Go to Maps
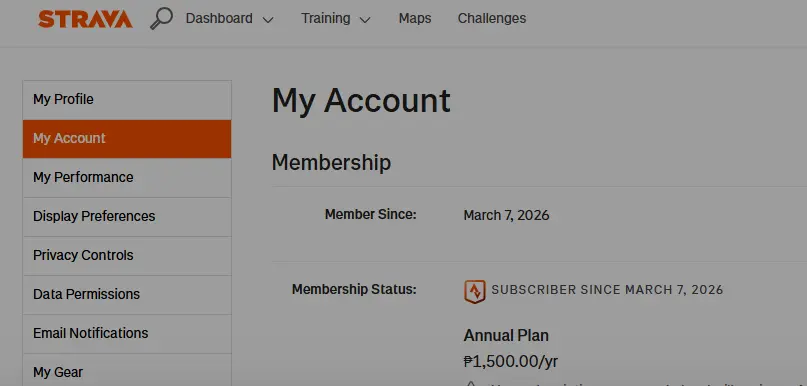 coord(415,19)
